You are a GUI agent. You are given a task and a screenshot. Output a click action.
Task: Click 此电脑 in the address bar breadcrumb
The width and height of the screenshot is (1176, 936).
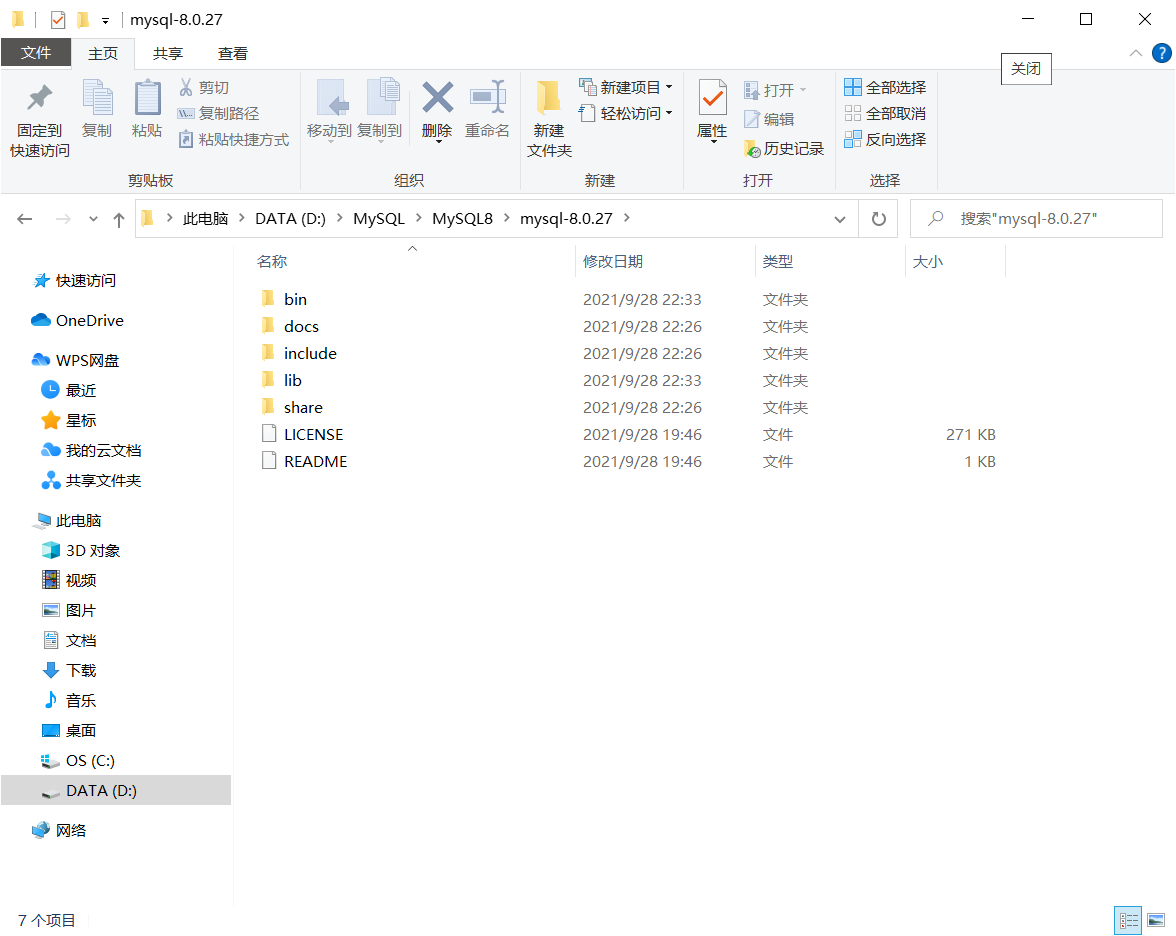(x=205, y=218)
